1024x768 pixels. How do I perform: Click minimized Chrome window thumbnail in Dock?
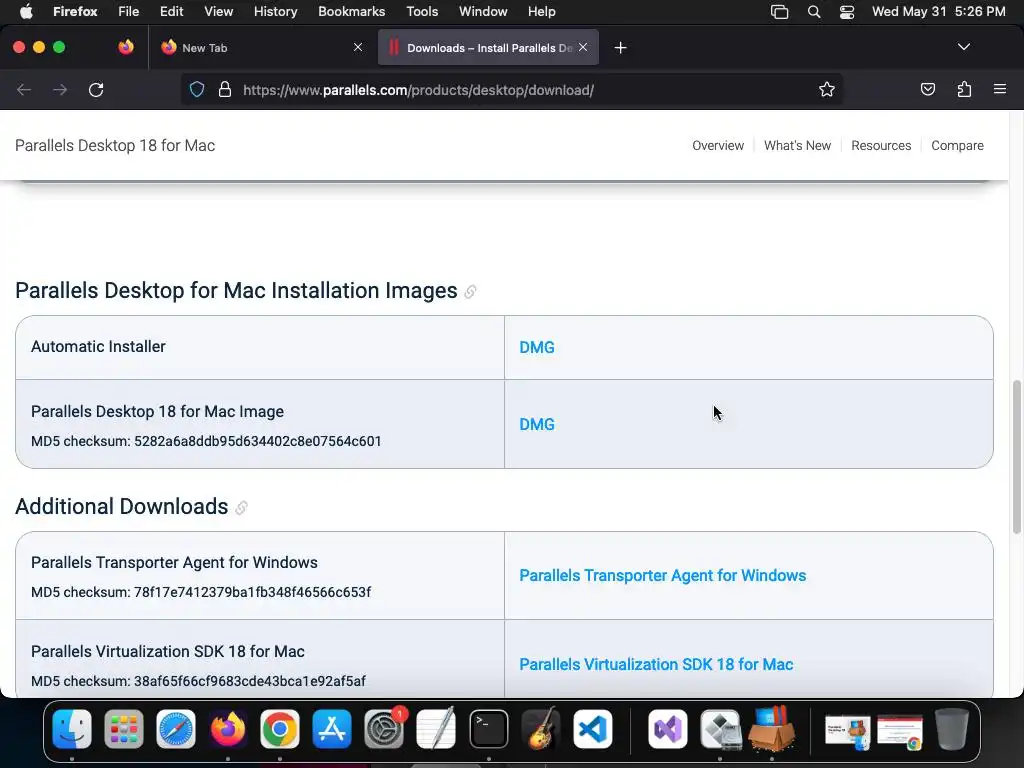tap(900, 731)
